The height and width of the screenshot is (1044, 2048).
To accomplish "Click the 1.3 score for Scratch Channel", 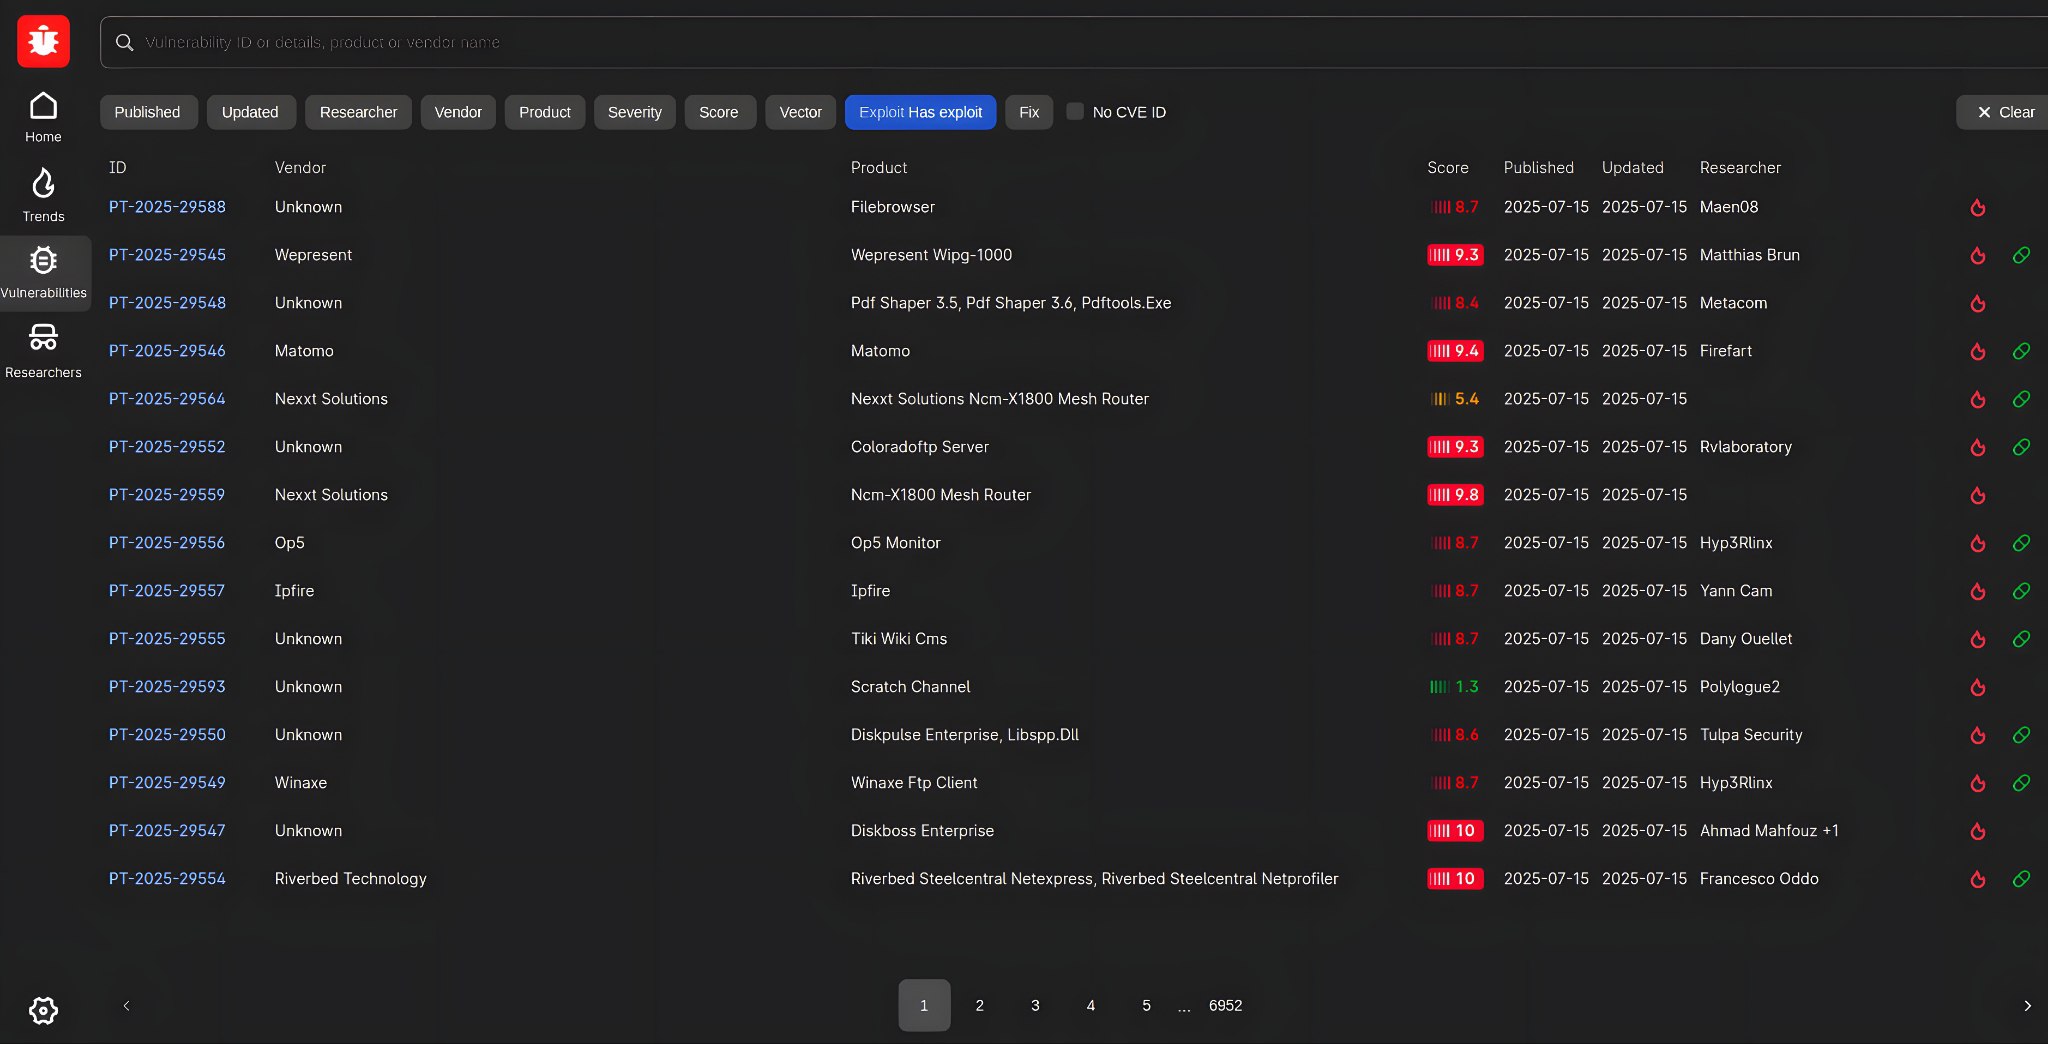I will [x=1455, y=687].
